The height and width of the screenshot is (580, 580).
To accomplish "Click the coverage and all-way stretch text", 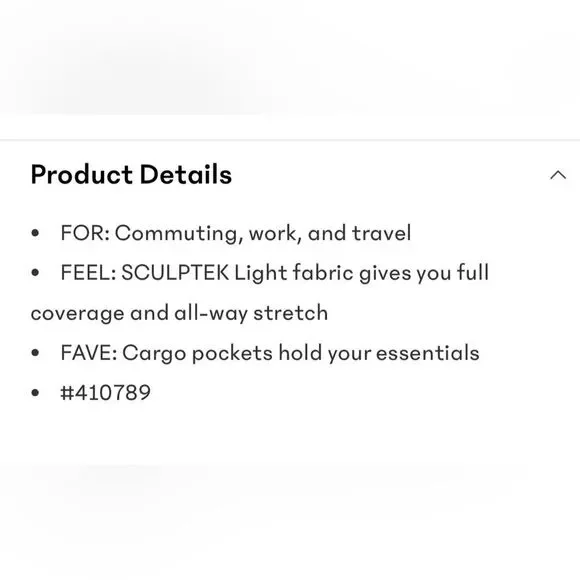I will point(179,313).
